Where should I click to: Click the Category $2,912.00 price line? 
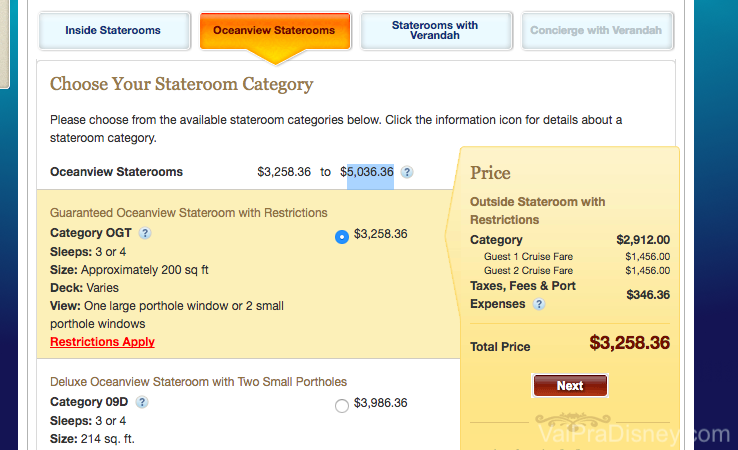coord(570,240)
